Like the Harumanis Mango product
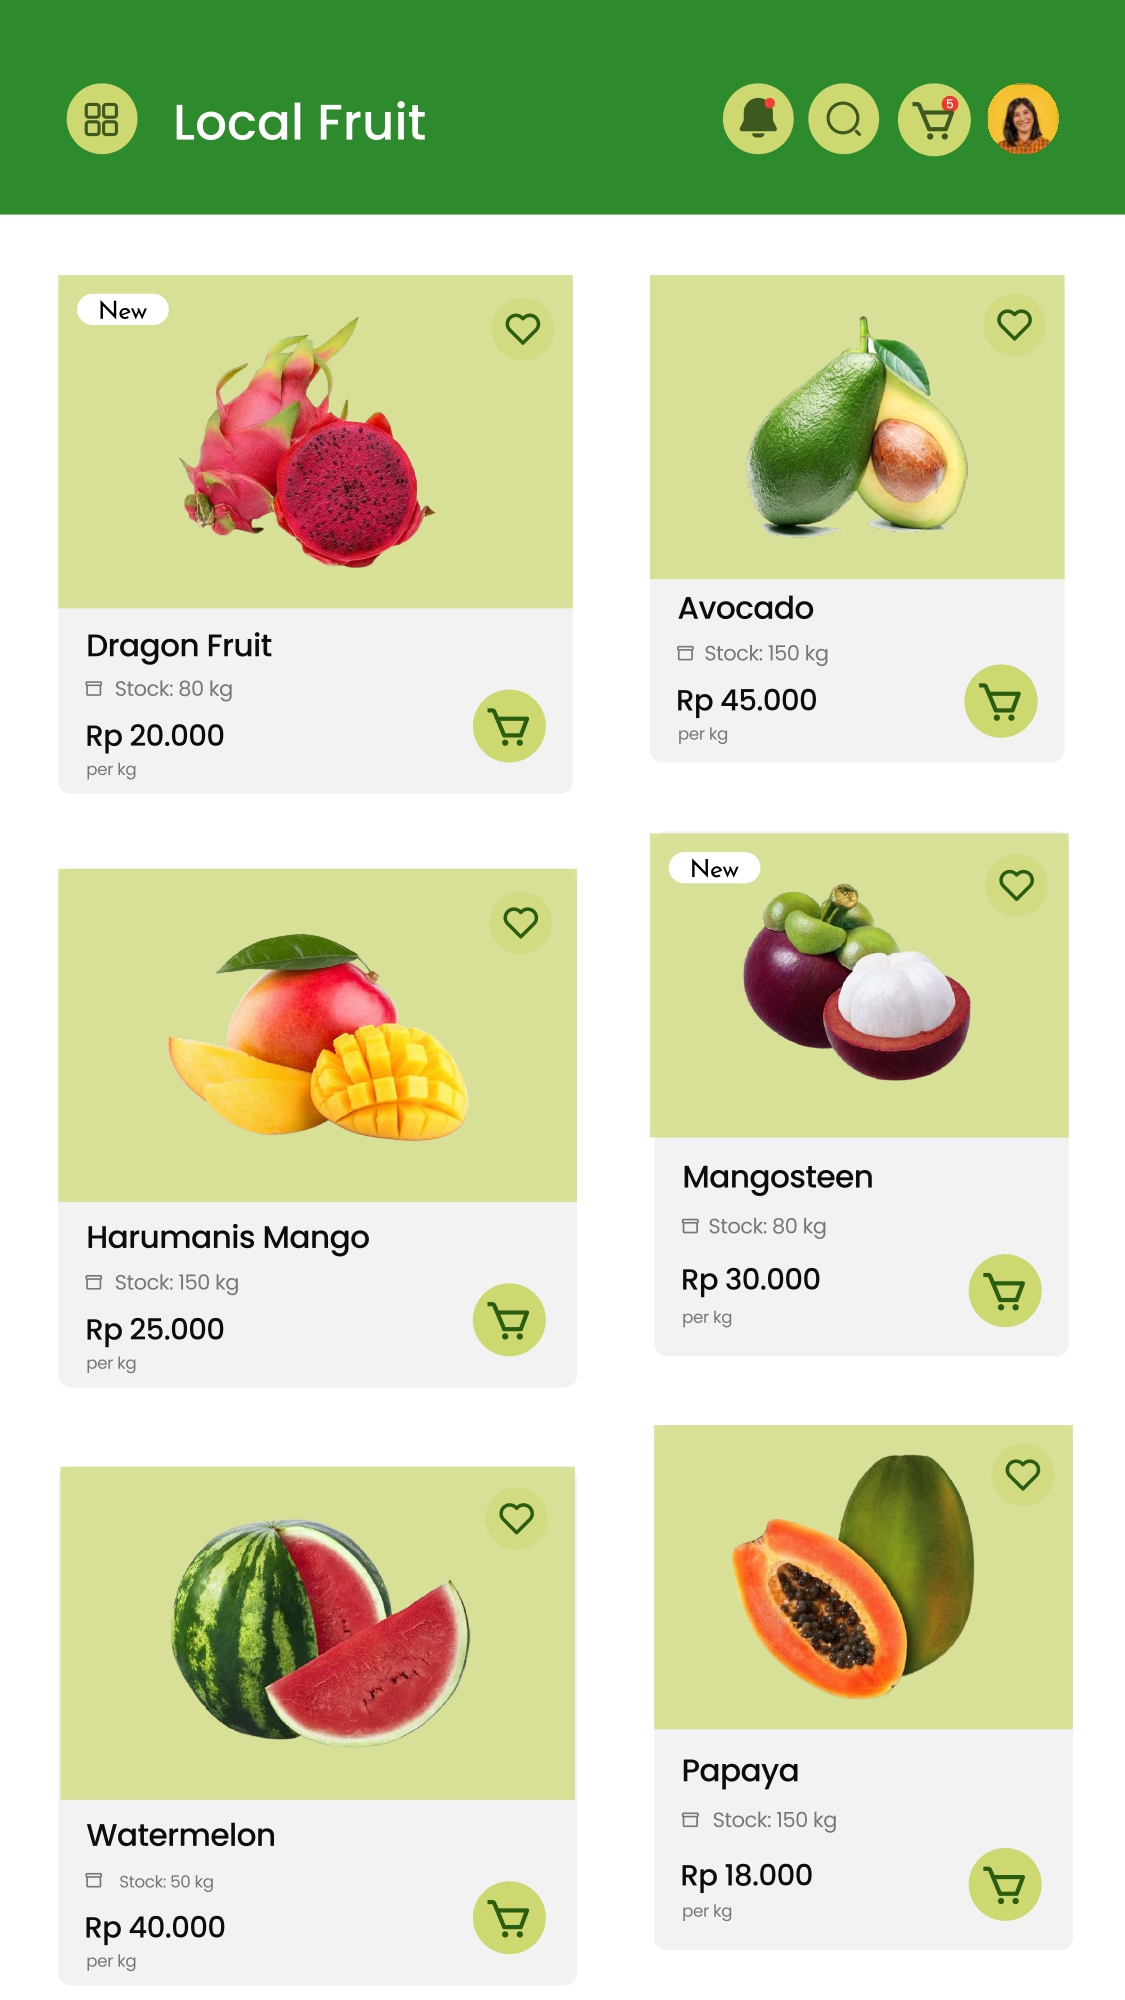Image resolution: width=1125 pixels, height=2000 pixels. (x=520, y=922)
